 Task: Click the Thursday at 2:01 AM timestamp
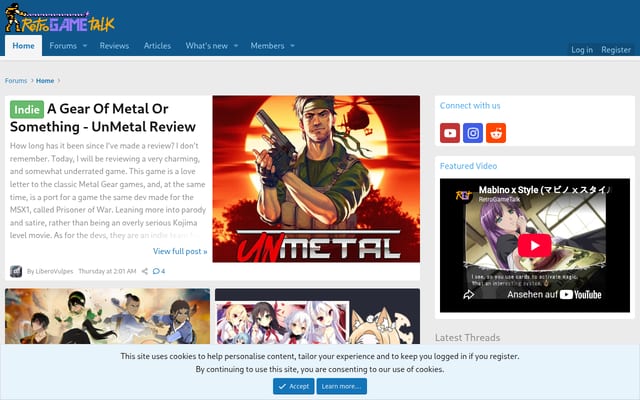pyautogui.click(x=107, y=271)
